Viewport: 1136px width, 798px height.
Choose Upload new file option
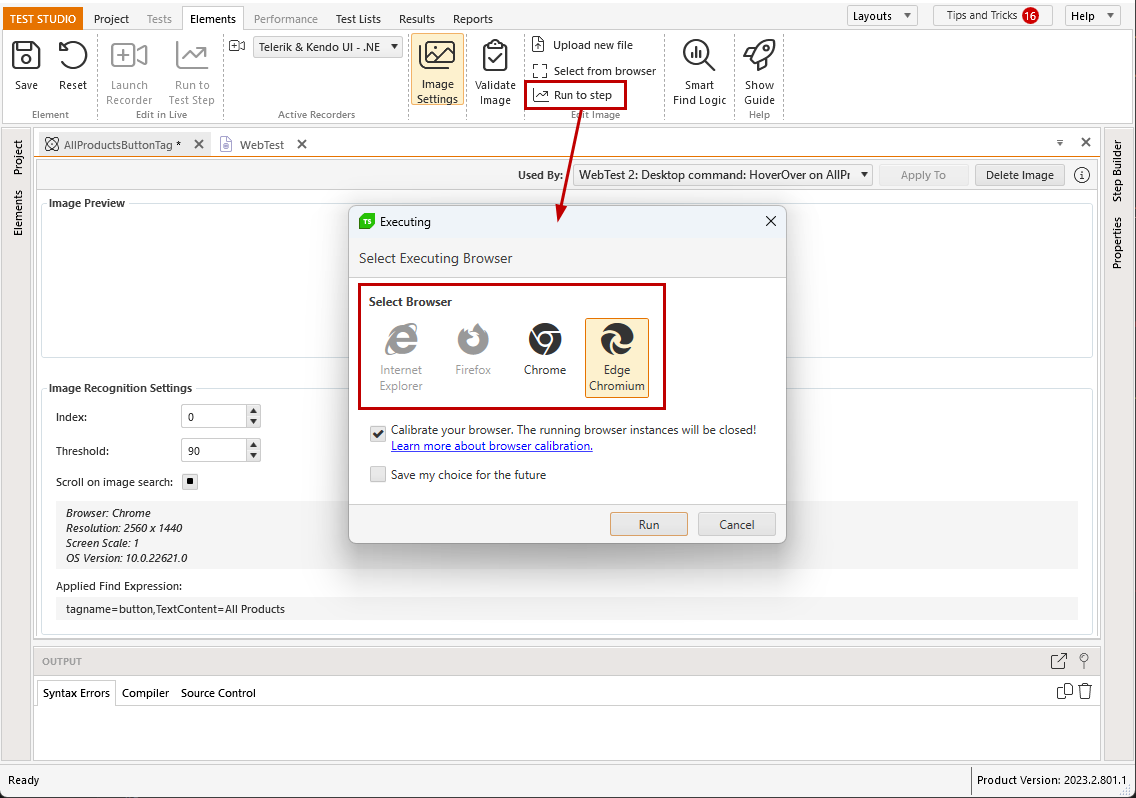[582, 45]
